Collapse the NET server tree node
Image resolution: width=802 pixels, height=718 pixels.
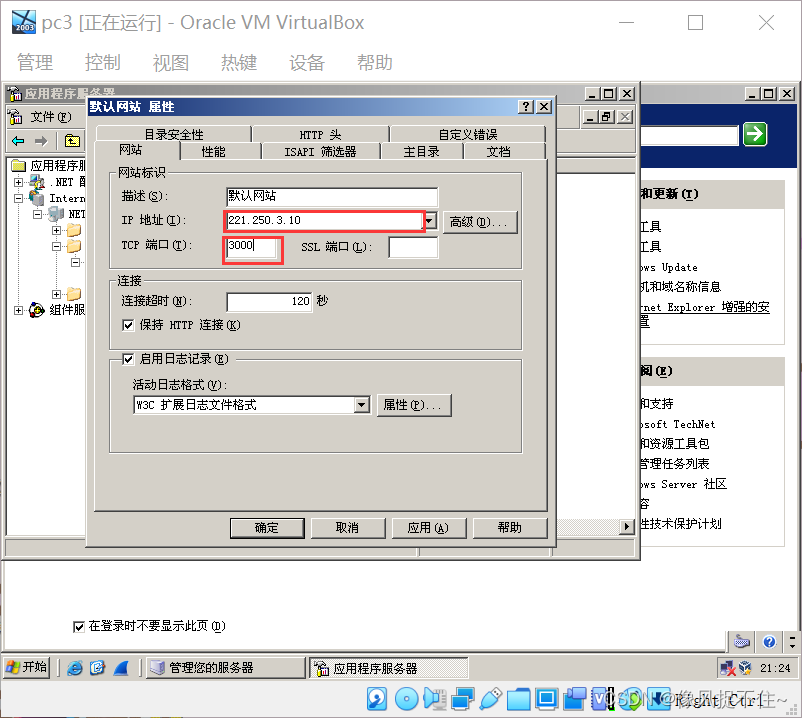(x=37, y=214)
